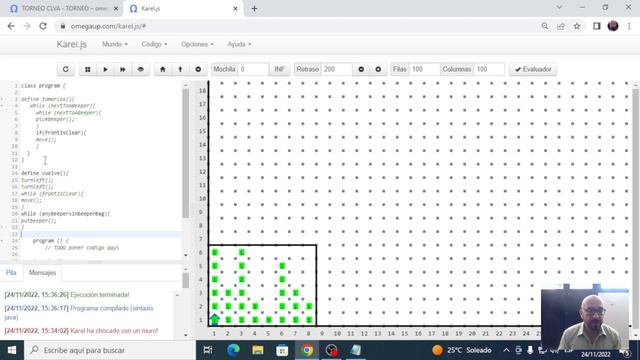
Task: Click the zoom magnifier icon in address bar
Action: tap(544, 26)
